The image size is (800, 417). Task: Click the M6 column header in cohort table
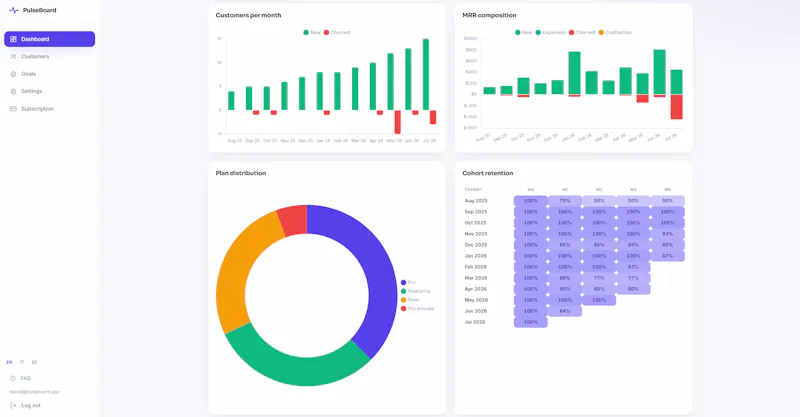tap(667, 189)
